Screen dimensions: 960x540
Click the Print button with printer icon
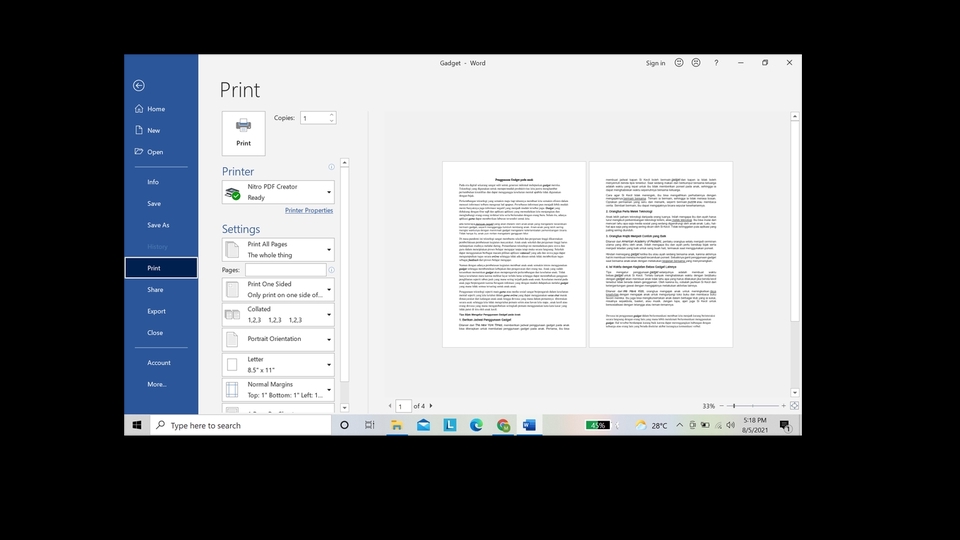(x=244, y=133)
